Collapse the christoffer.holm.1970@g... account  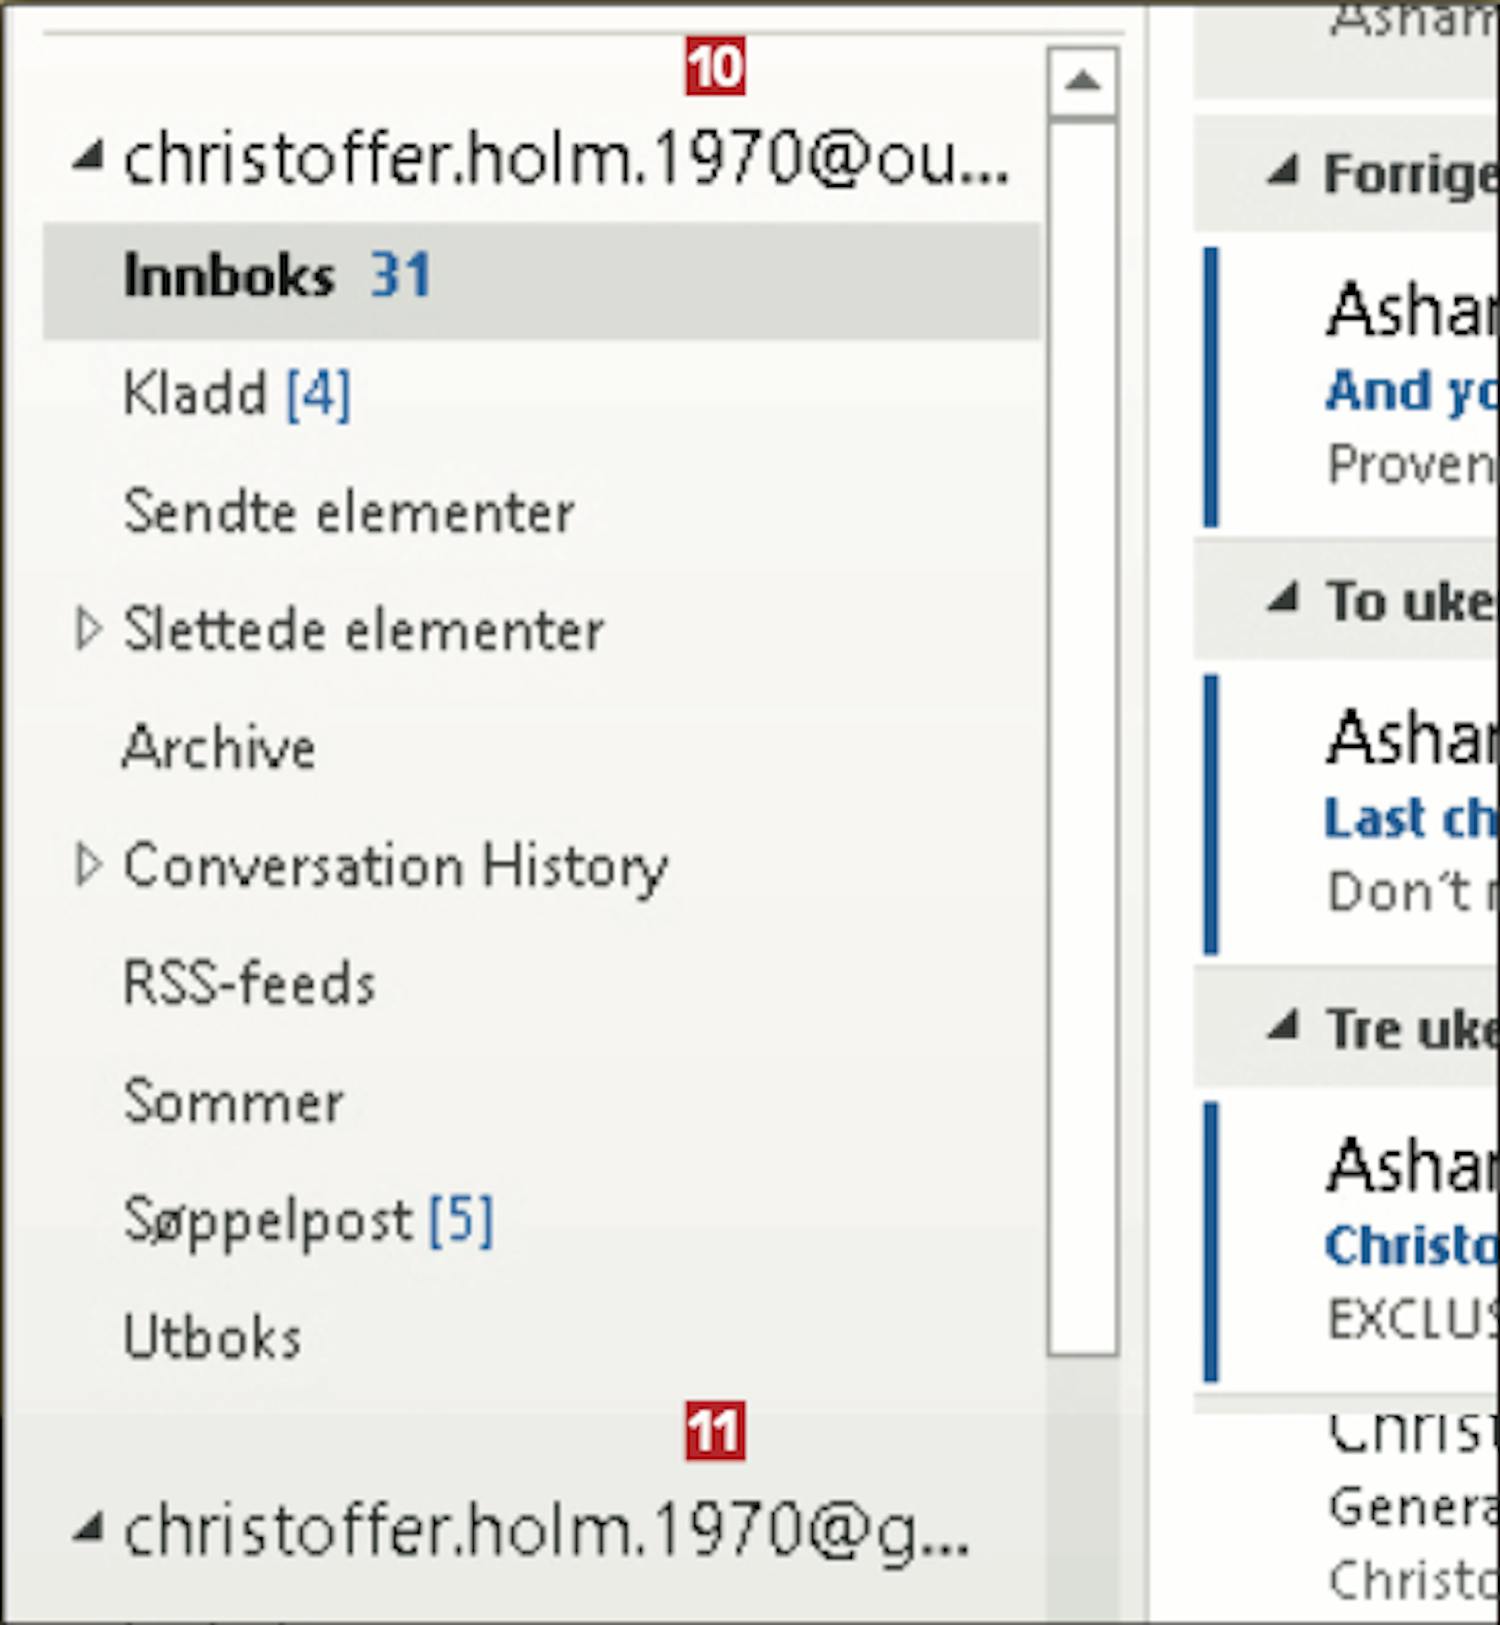[x=88, y=1529]
